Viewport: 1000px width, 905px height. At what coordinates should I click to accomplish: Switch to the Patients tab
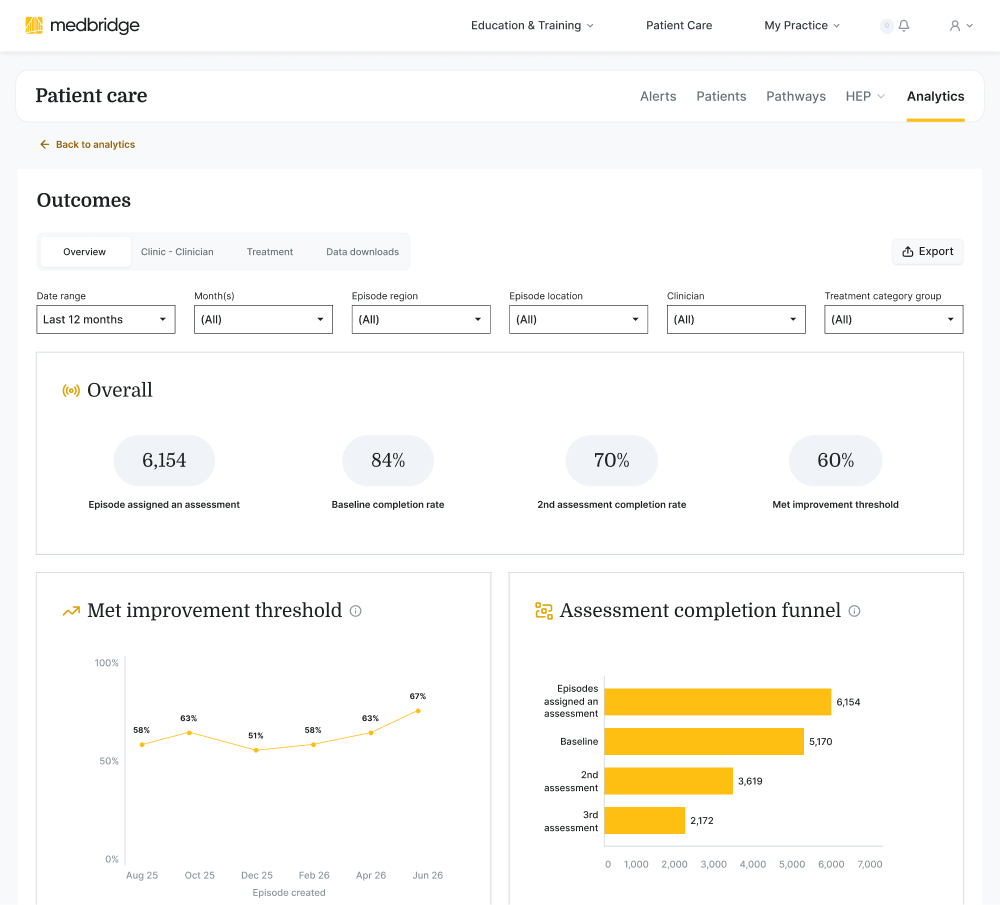coord(721,96)
